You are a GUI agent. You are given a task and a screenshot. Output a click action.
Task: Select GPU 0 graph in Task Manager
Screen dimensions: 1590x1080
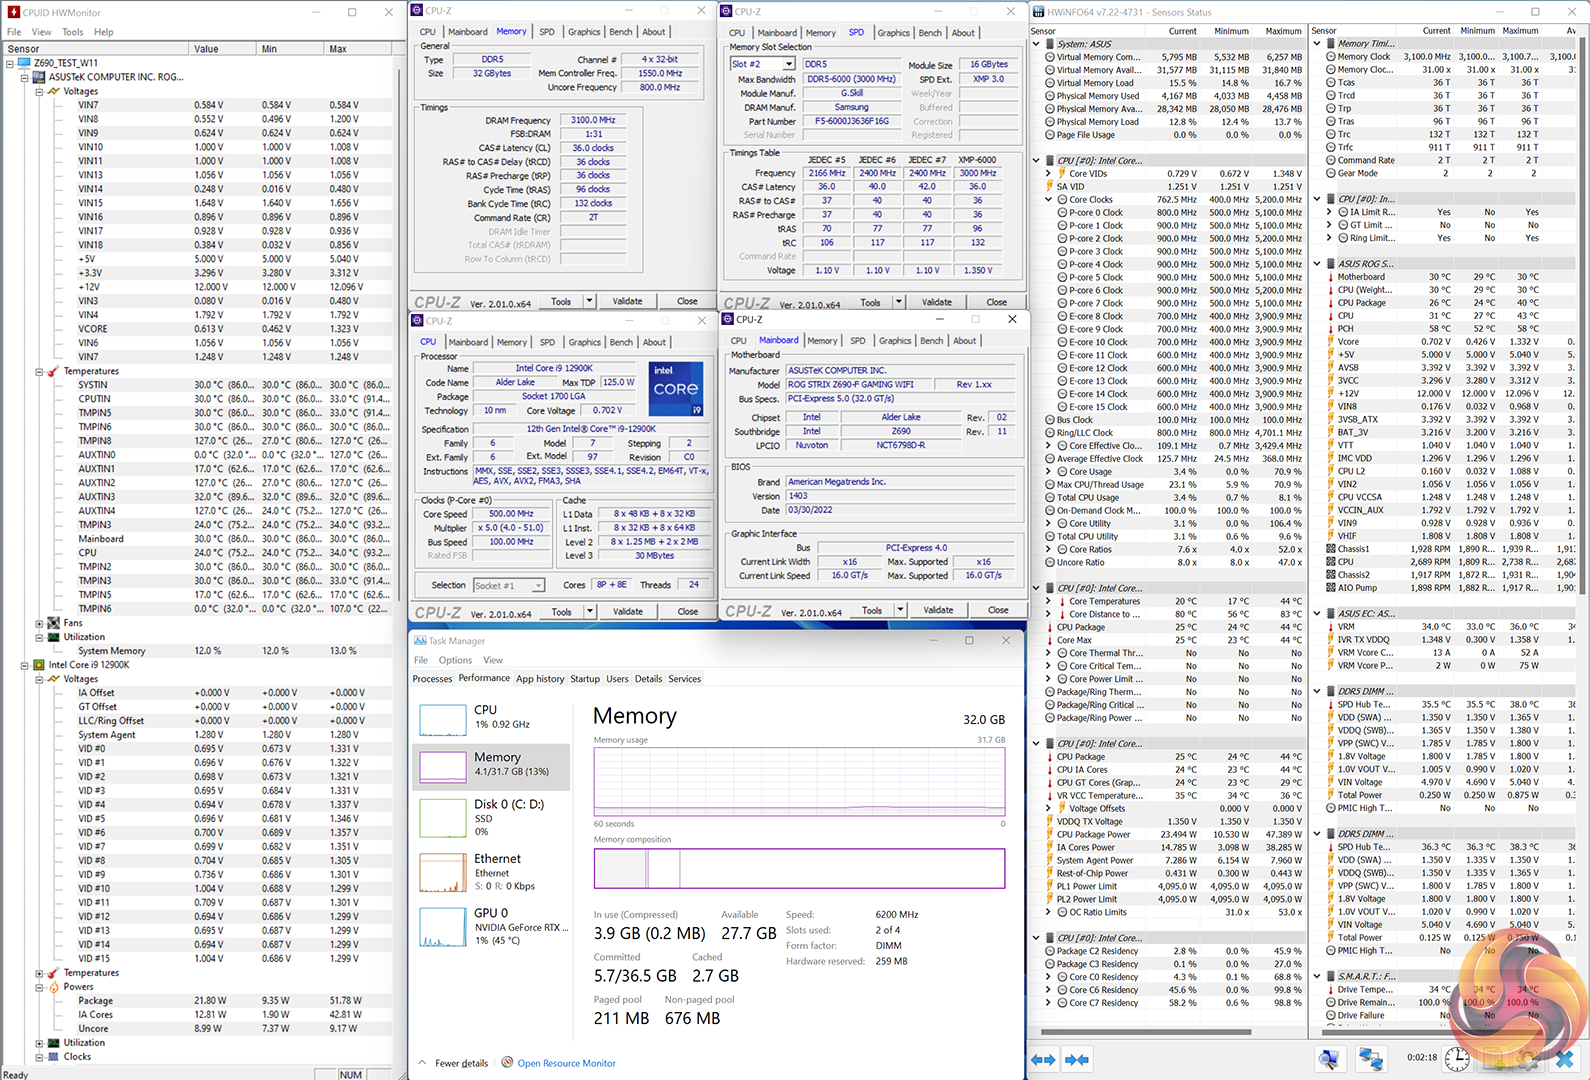pyautogui.click(x=443, y=927)
